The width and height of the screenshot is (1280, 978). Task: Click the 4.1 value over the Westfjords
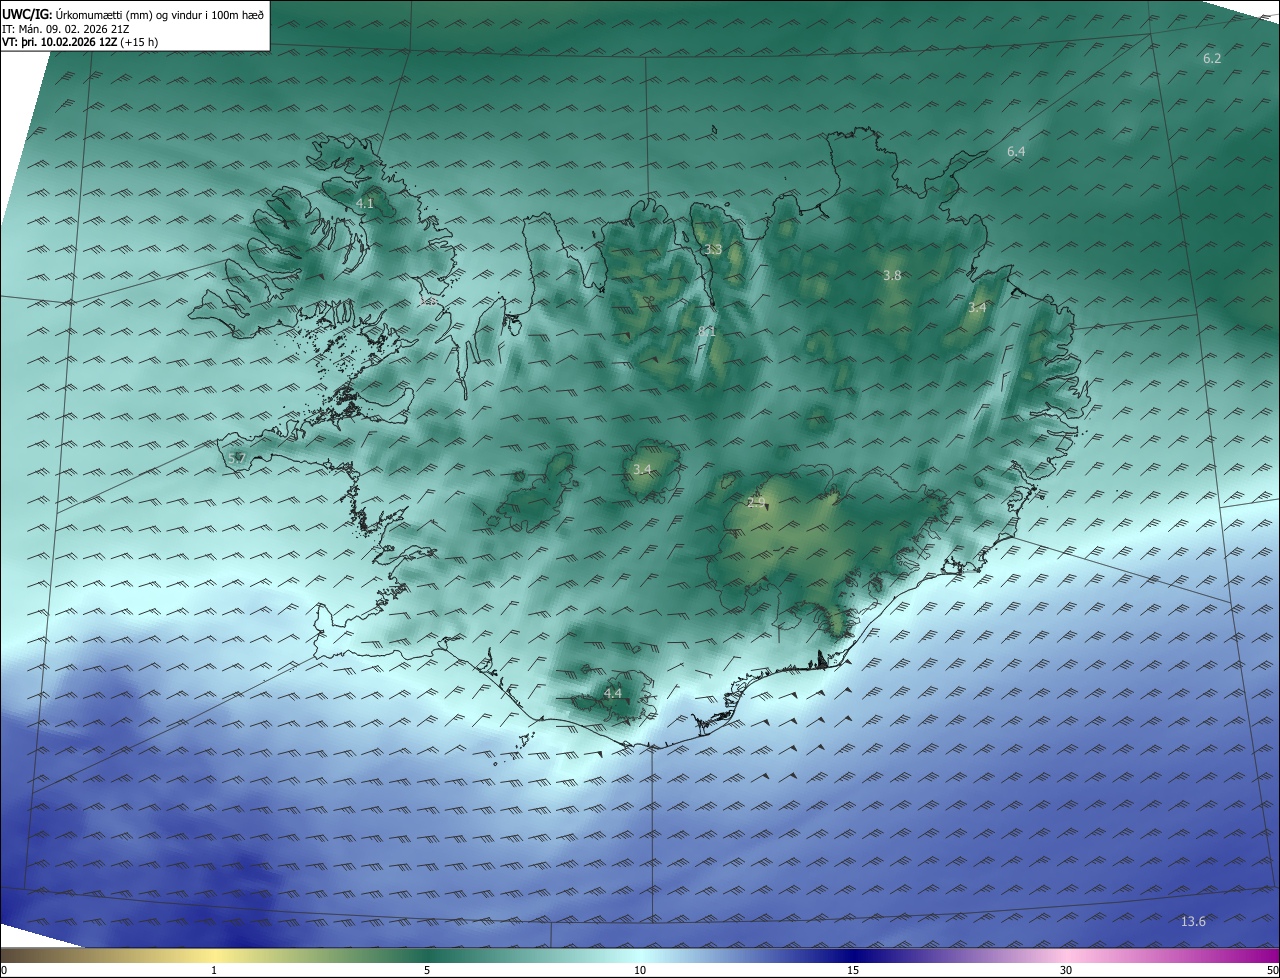coord(365,204)
